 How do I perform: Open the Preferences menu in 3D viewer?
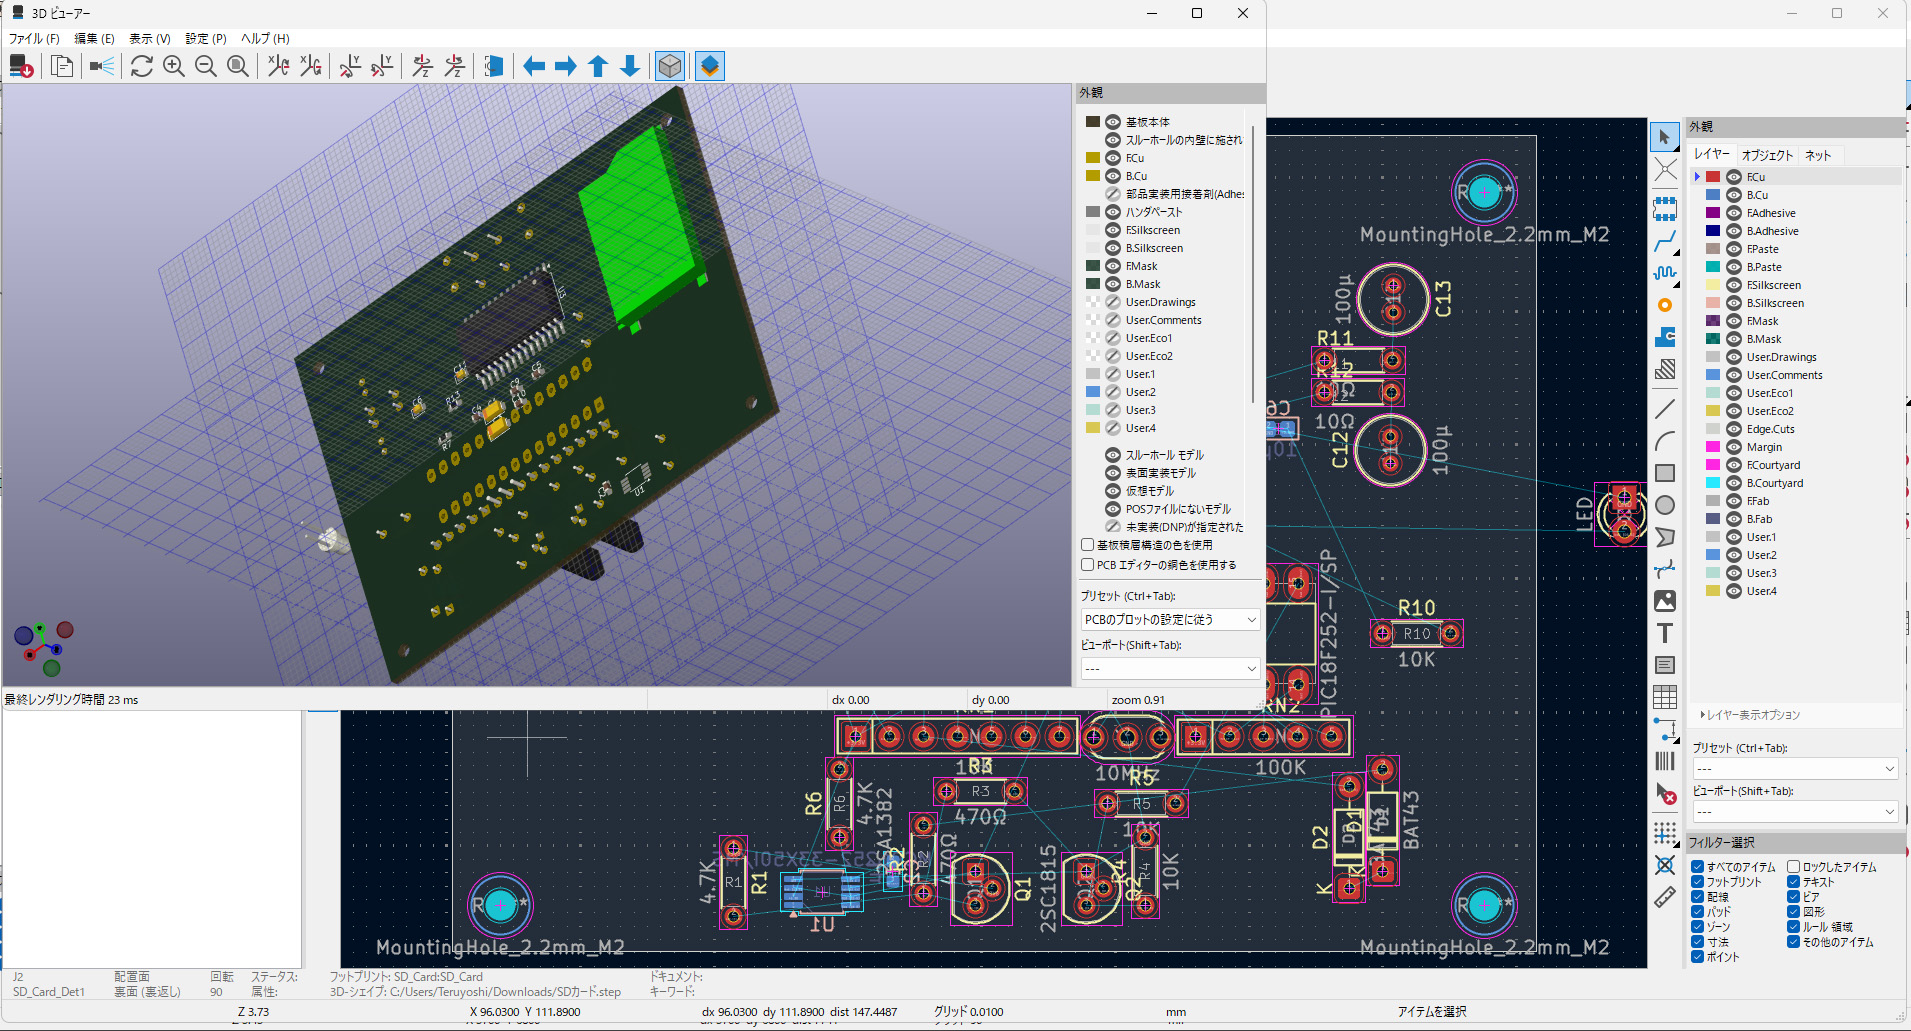pyautogui.click(x=206, y=39)
